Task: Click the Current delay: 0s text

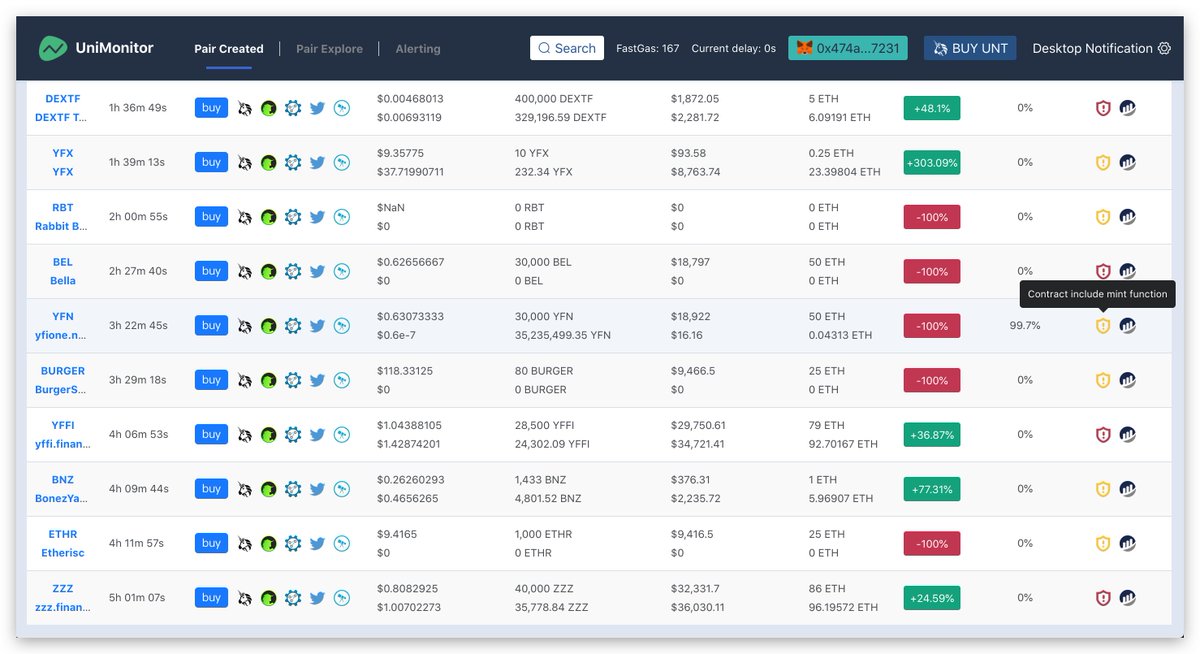Action: click(x=733, y=48)
